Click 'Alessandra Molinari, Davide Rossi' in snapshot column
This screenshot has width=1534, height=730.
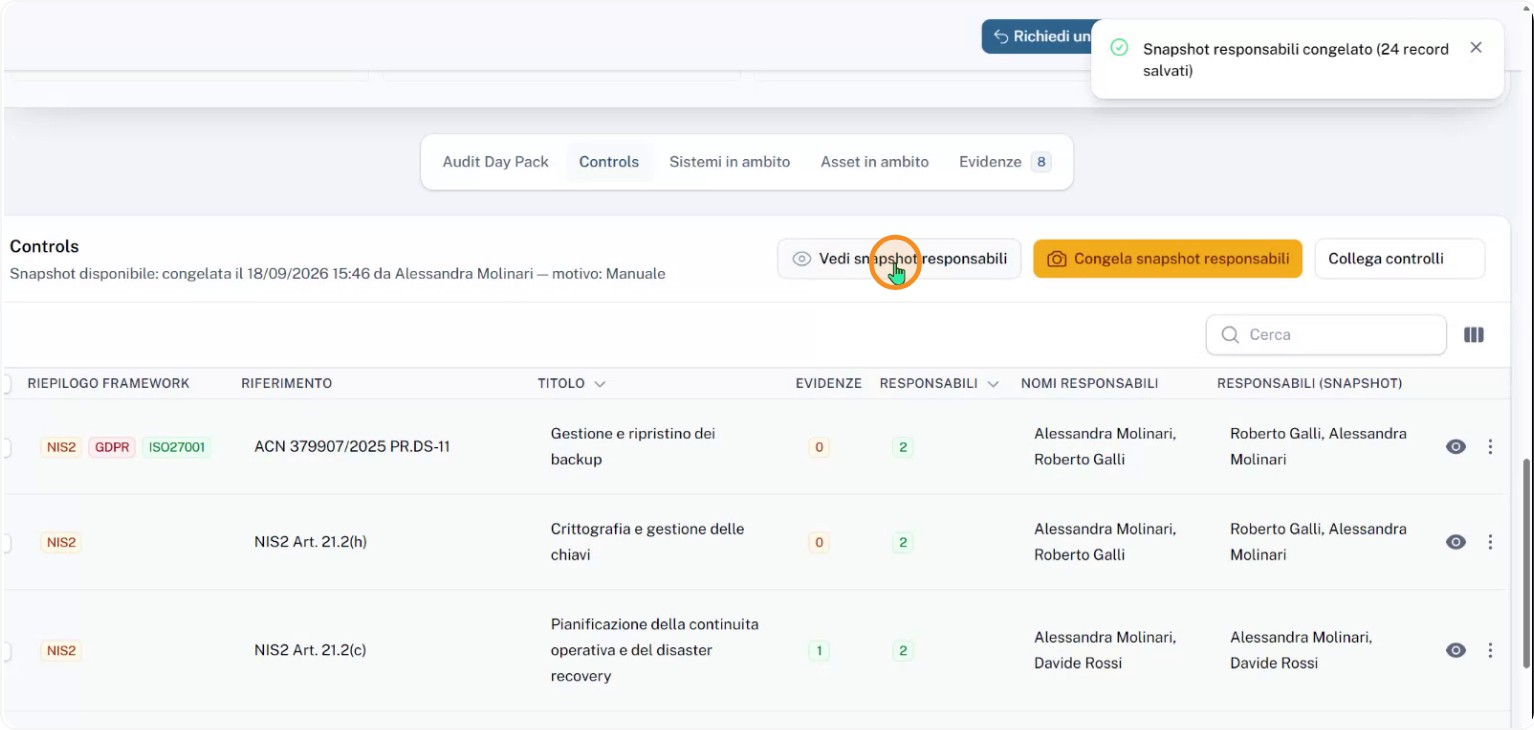coord(1301,650)
